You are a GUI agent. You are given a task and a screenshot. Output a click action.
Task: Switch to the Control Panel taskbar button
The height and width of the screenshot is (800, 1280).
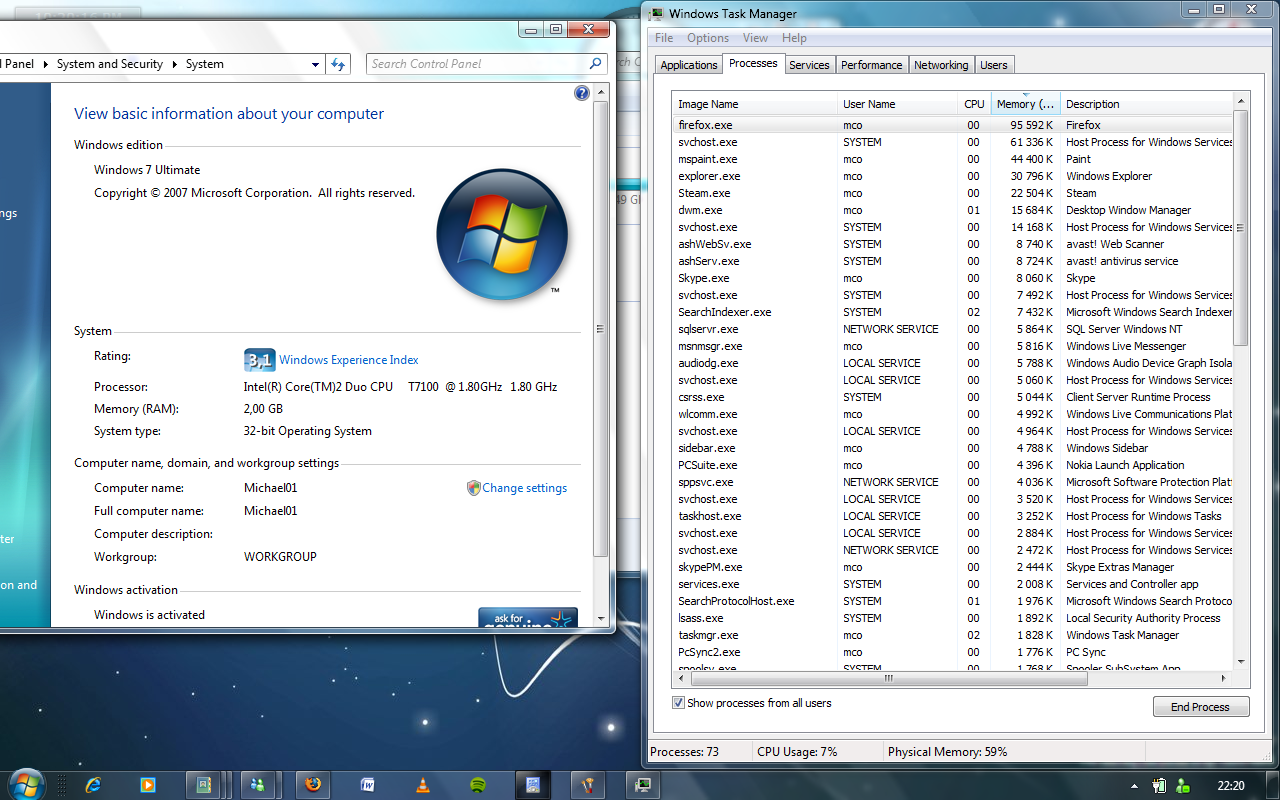(x=533, y=785)
